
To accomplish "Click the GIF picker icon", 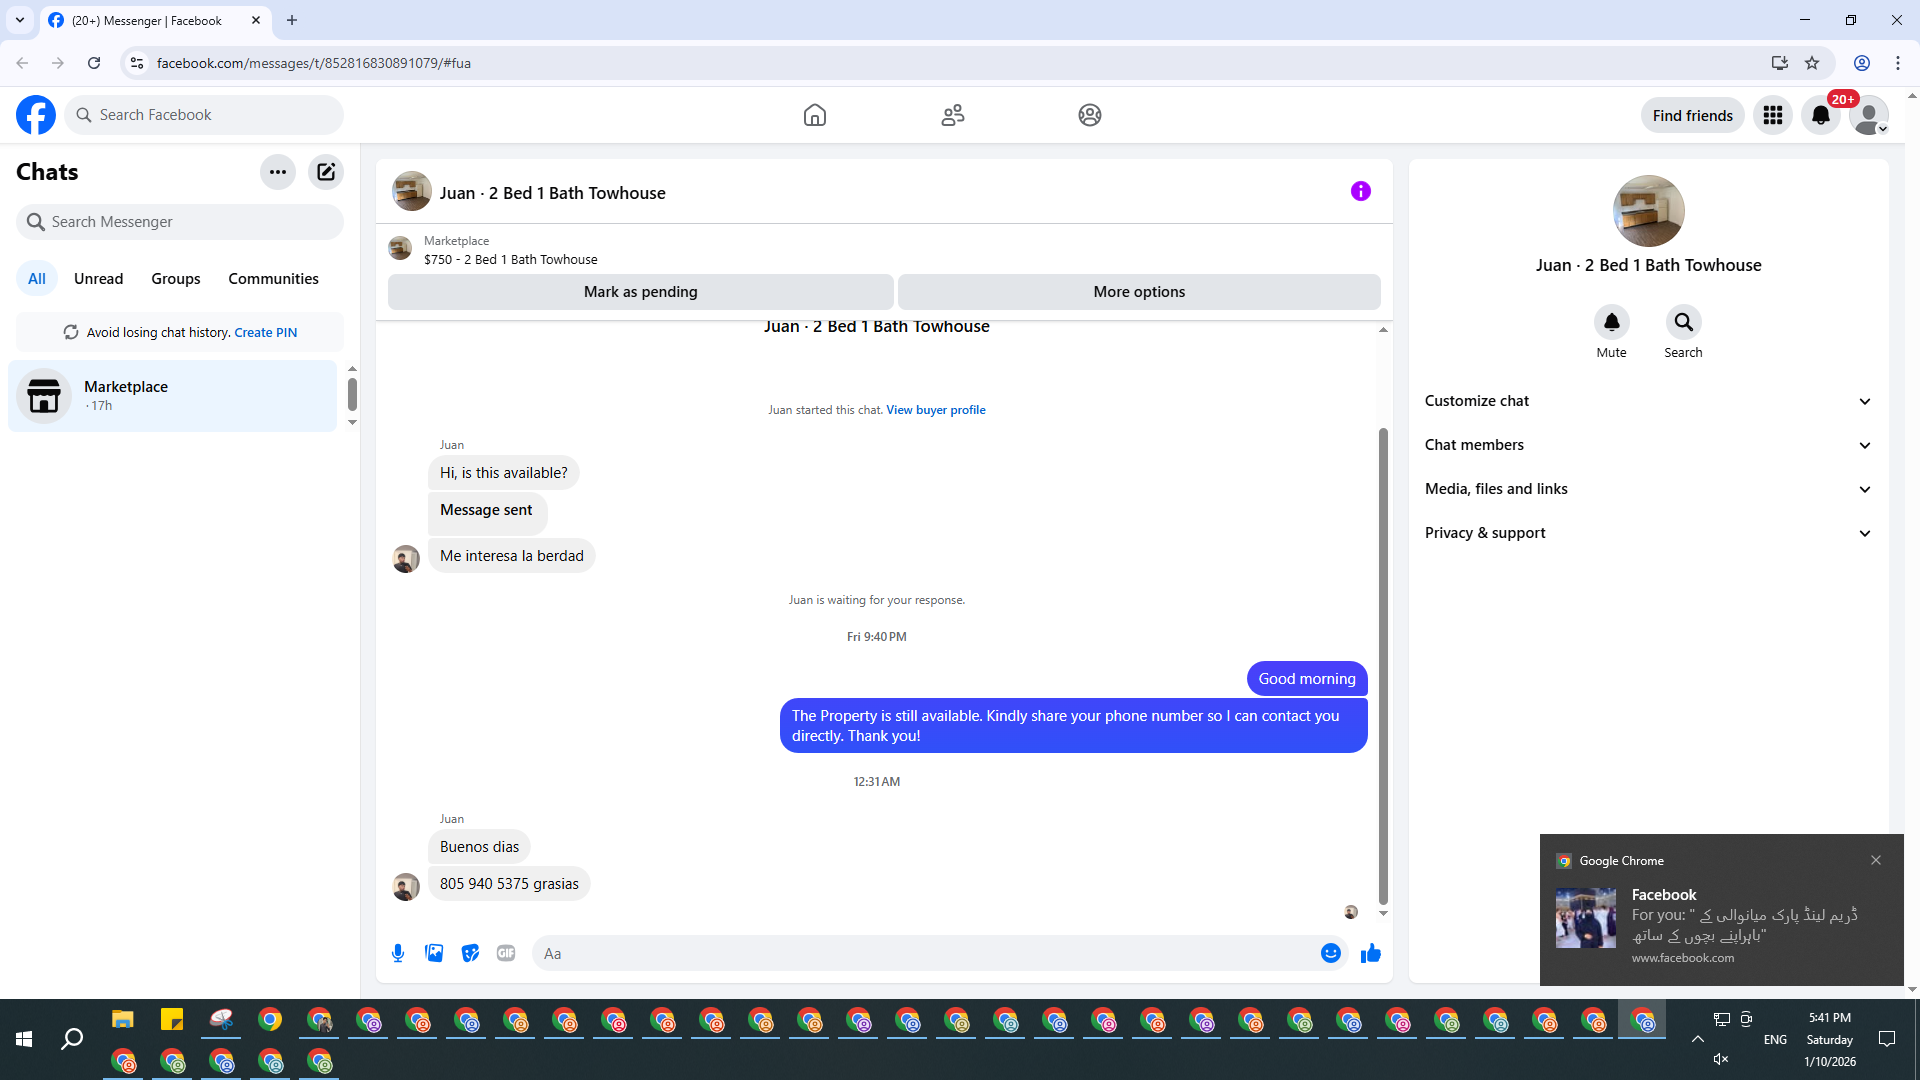I will click(506, 953).
